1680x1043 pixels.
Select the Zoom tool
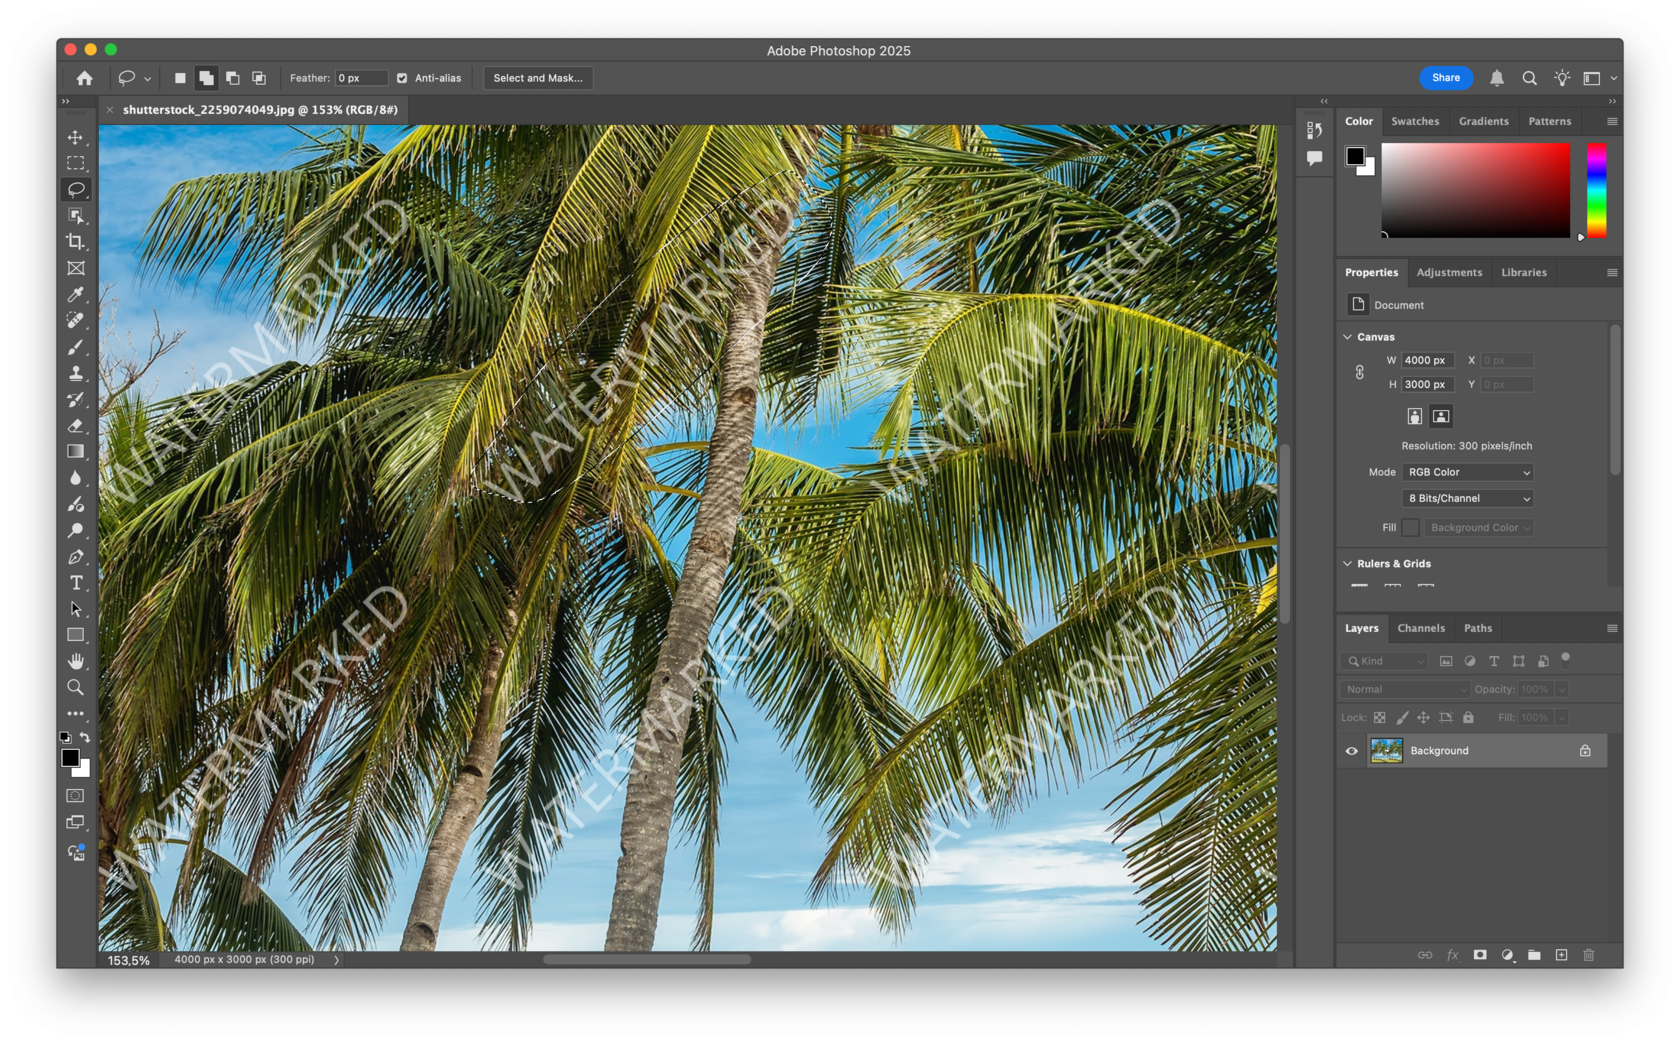click(76, 687)
